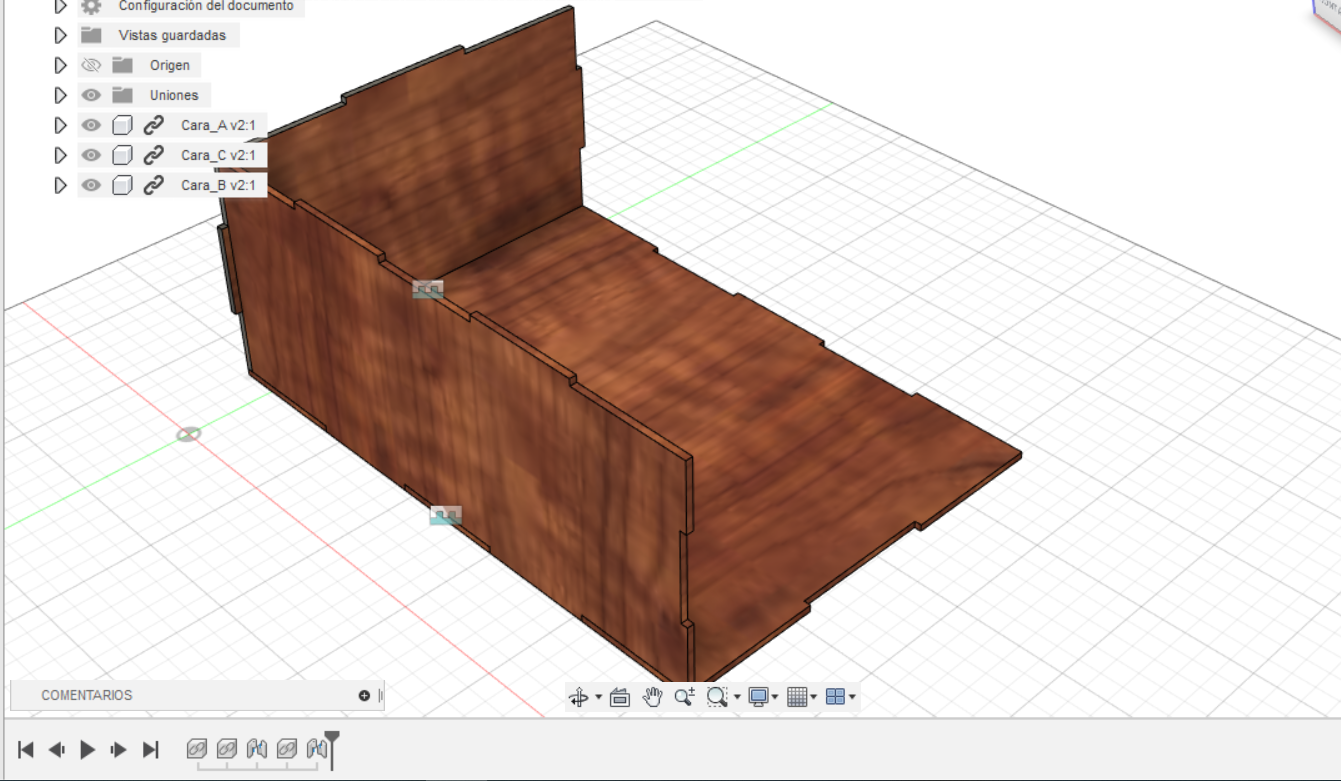Select the first joint feature in timeline
Screen dimensions: 1341x781
coord(257,748)
